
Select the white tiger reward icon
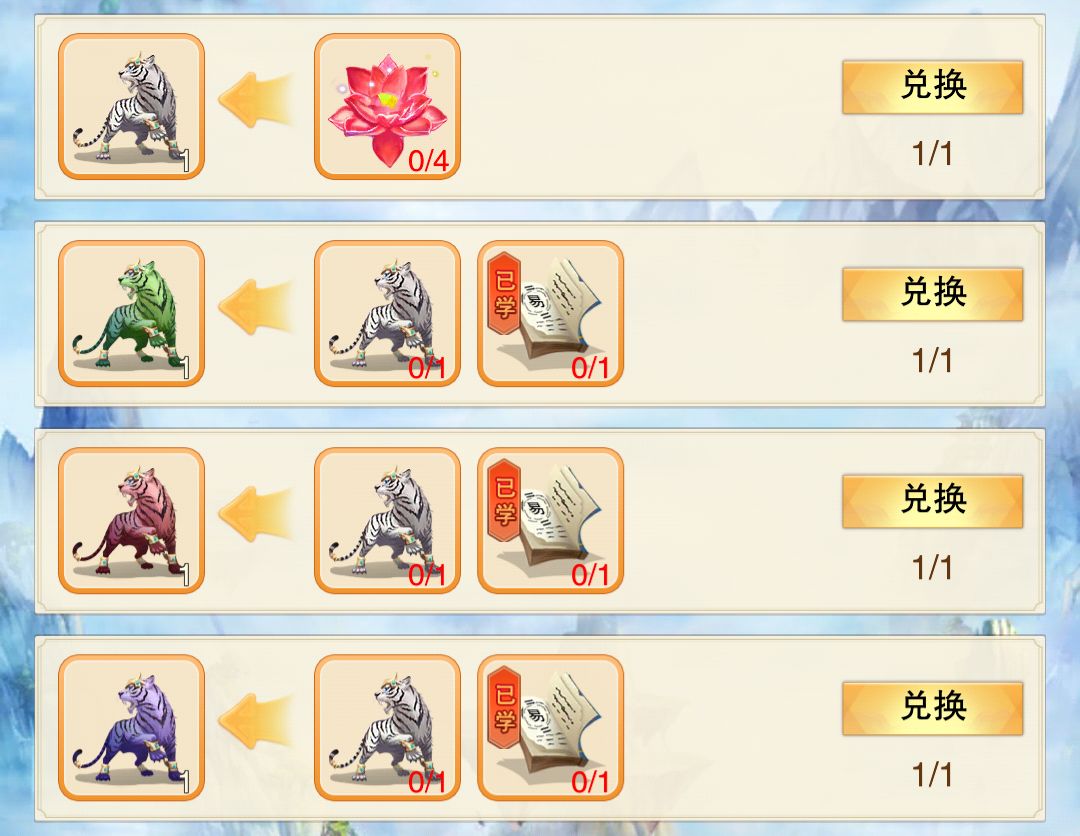(131, 106)
